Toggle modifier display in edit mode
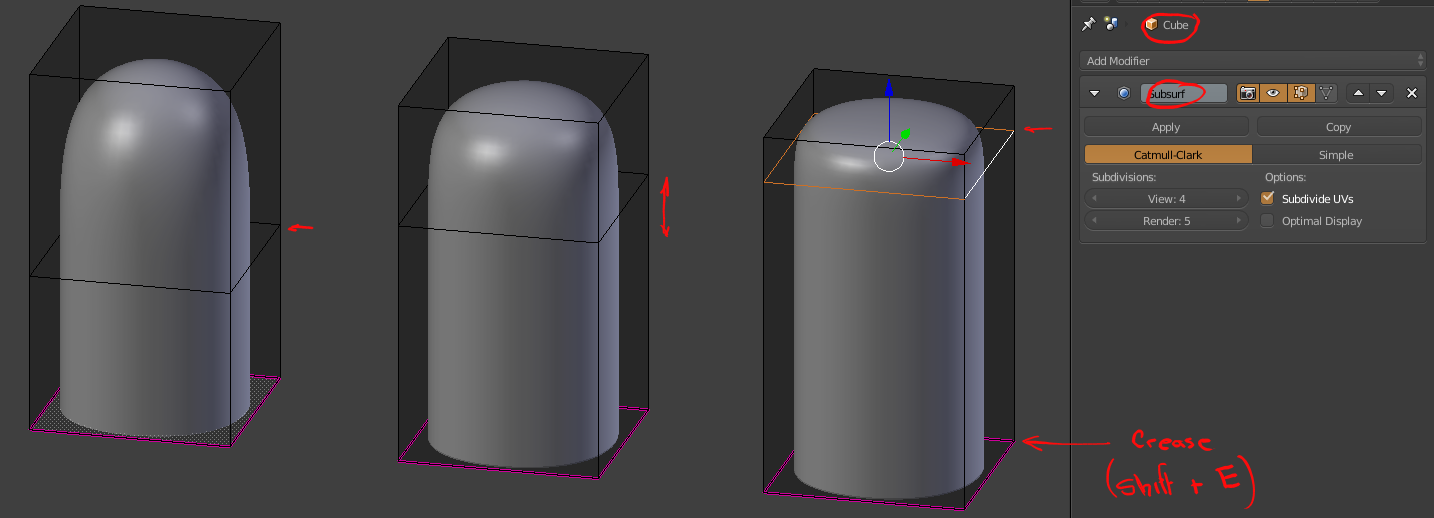This screenshot has height=518, width=1434. [x=1299, y=93]
